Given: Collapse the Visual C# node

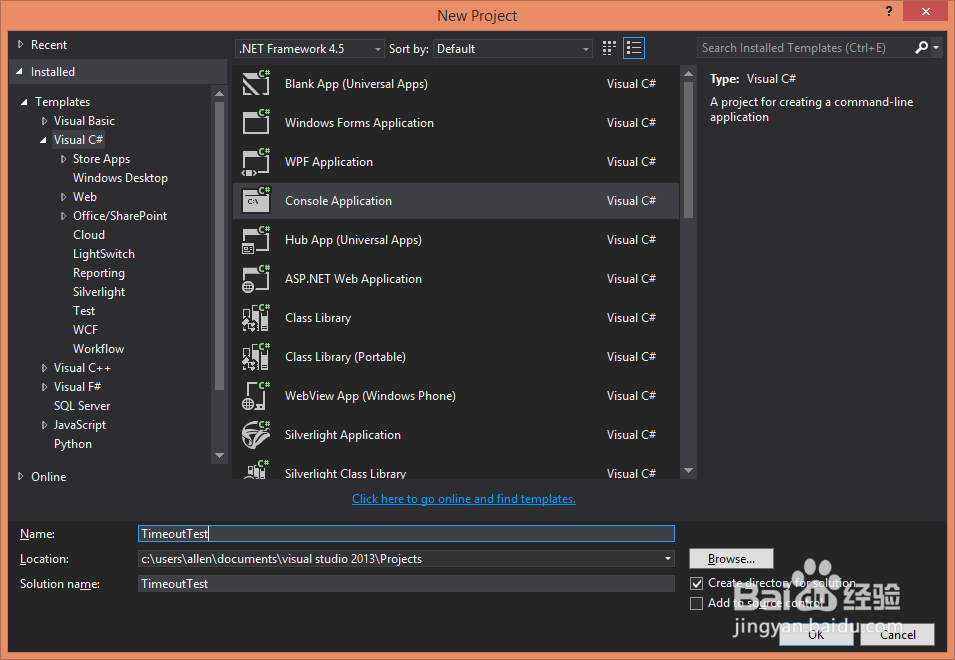Looking at the screenshot, I should click(x=43, y=140).
